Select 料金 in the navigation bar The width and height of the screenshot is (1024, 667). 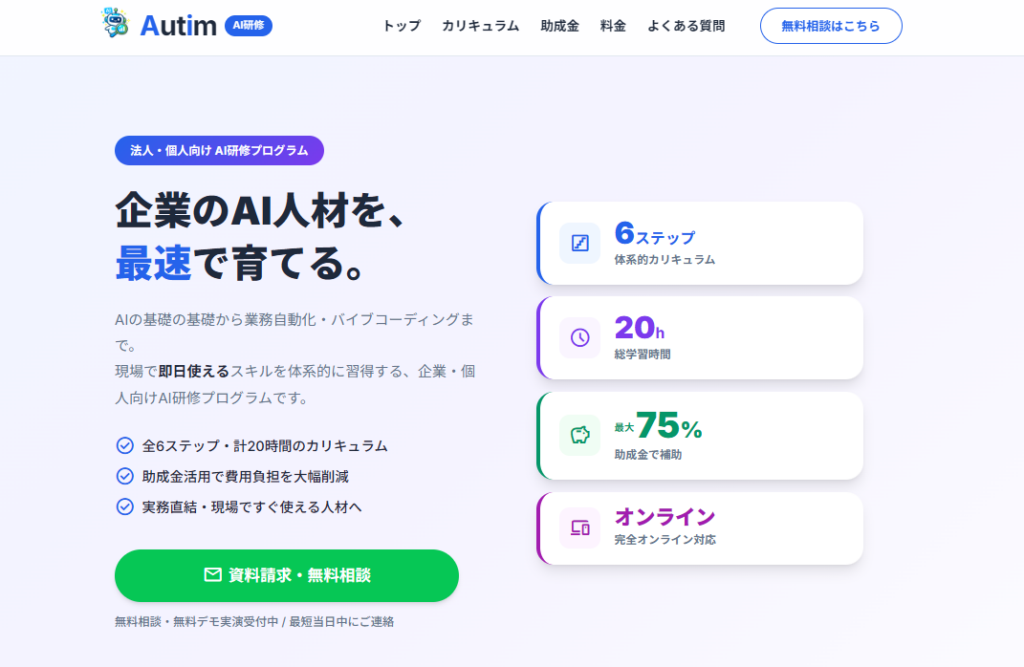click(613, 26)
